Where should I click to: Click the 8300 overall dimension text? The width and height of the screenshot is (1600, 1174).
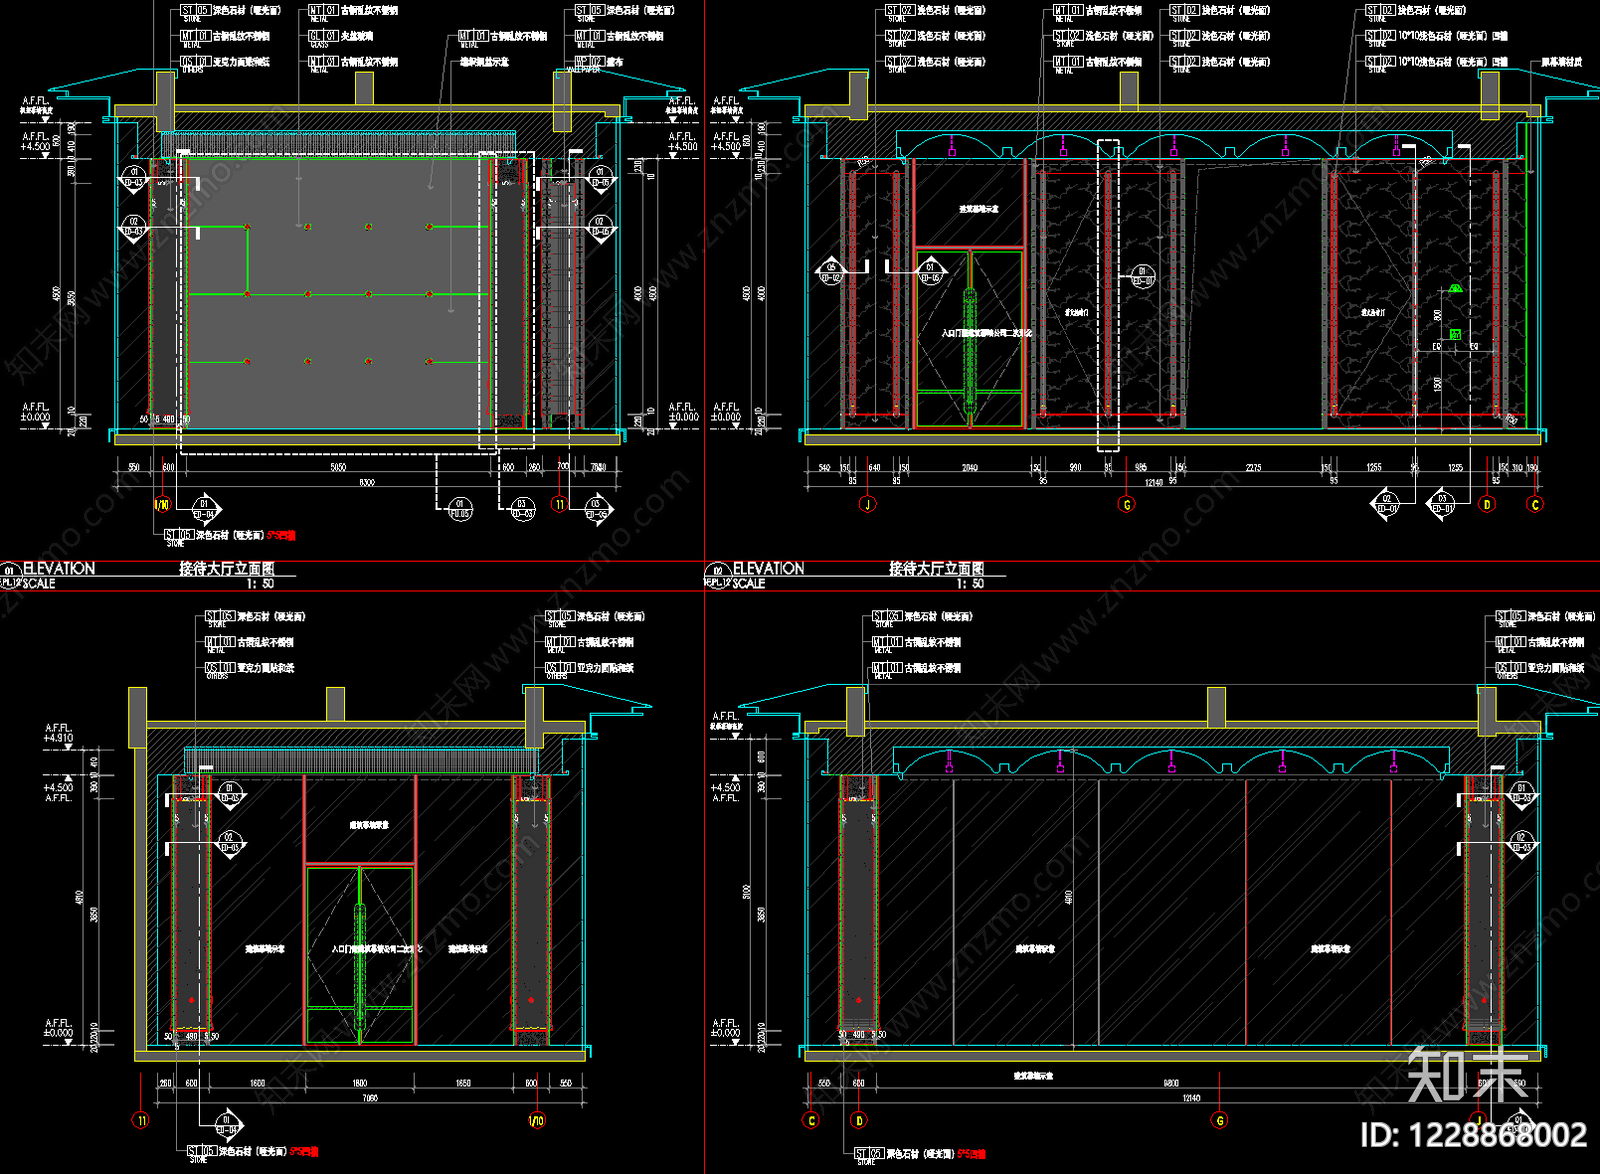(367, 483)
